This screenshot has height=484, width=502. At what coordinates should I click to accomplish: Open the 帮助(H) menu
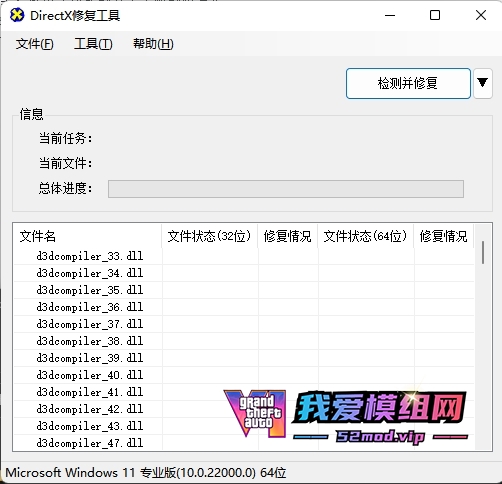(153, 44)
